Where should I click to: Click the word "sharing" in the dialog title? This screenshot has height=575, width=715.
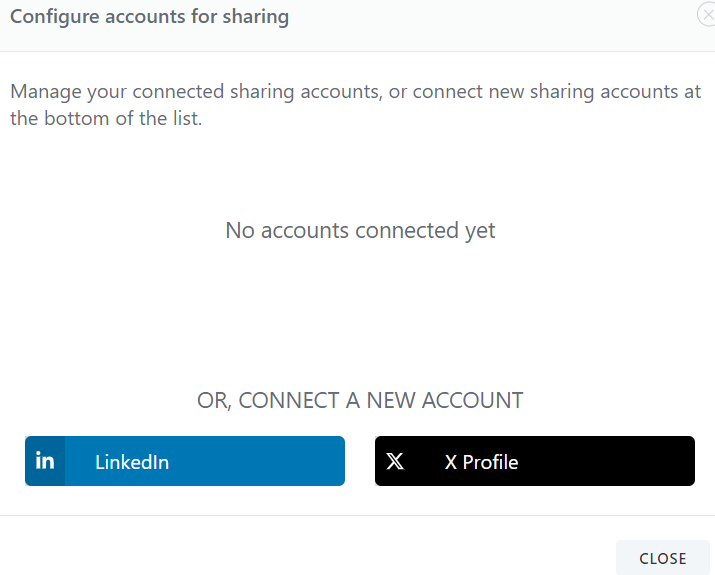click(x=255, y=17)
